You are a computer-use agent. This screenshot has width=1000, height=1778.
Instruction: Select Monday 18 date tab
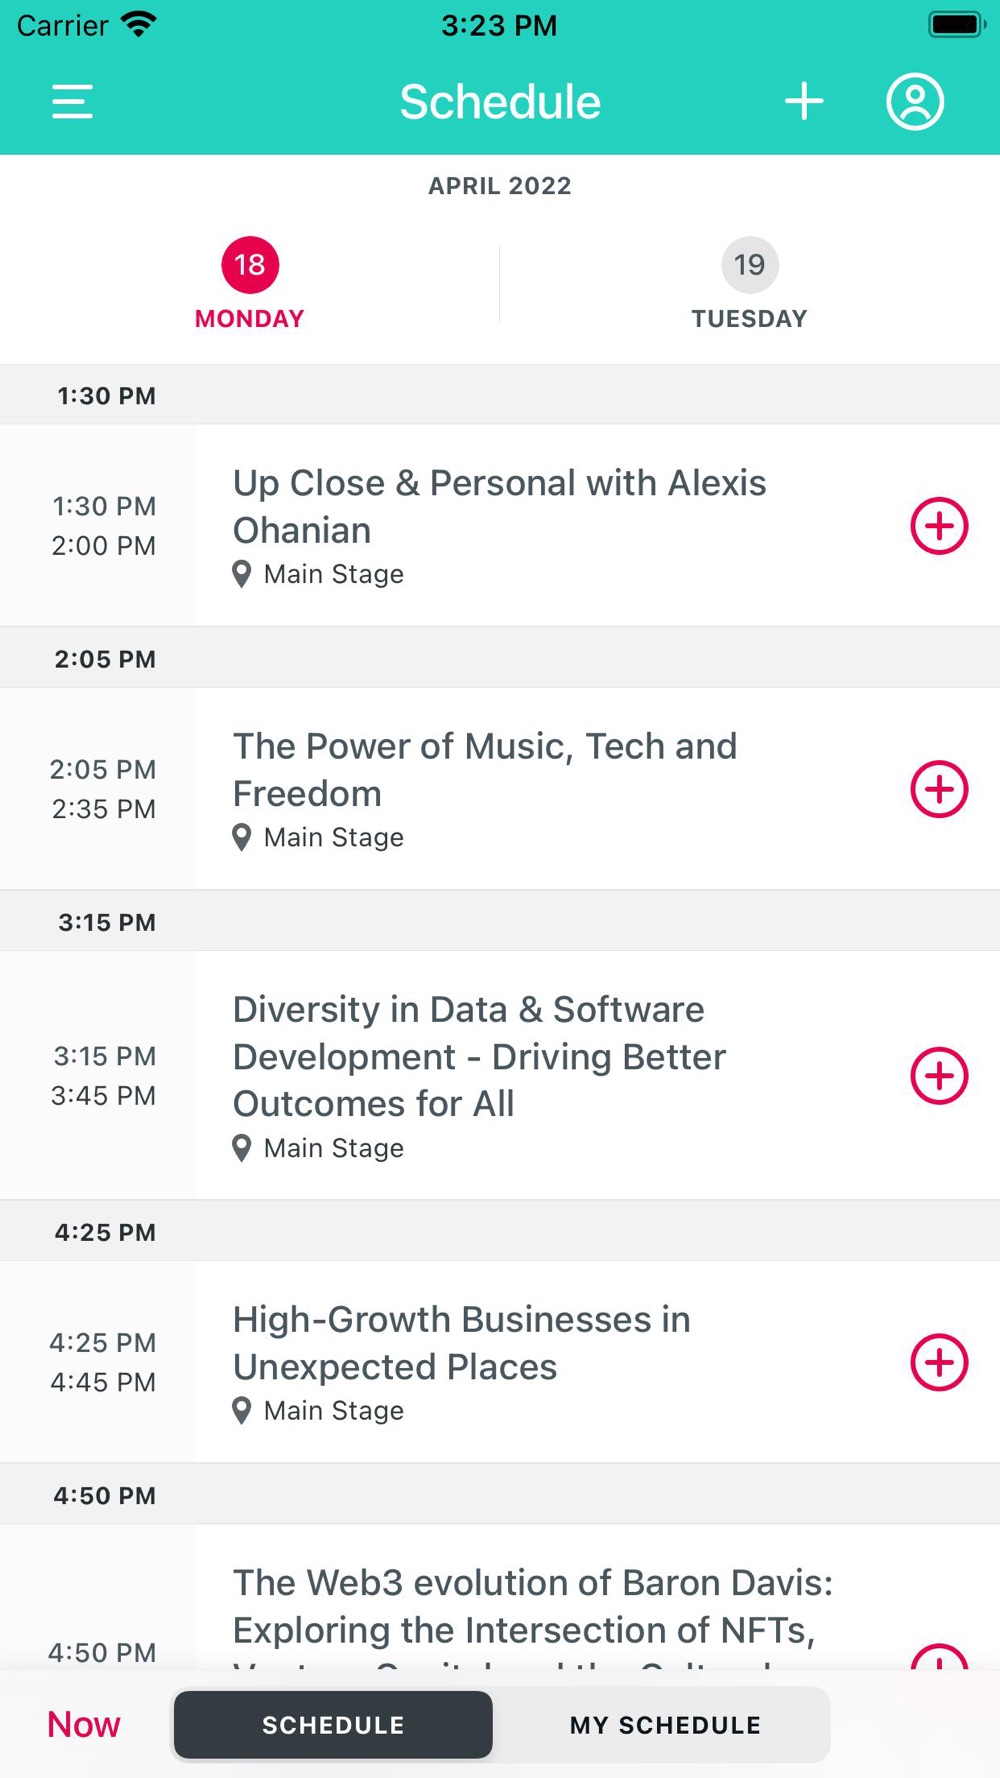pyautogui.click(x=250, y=284)
